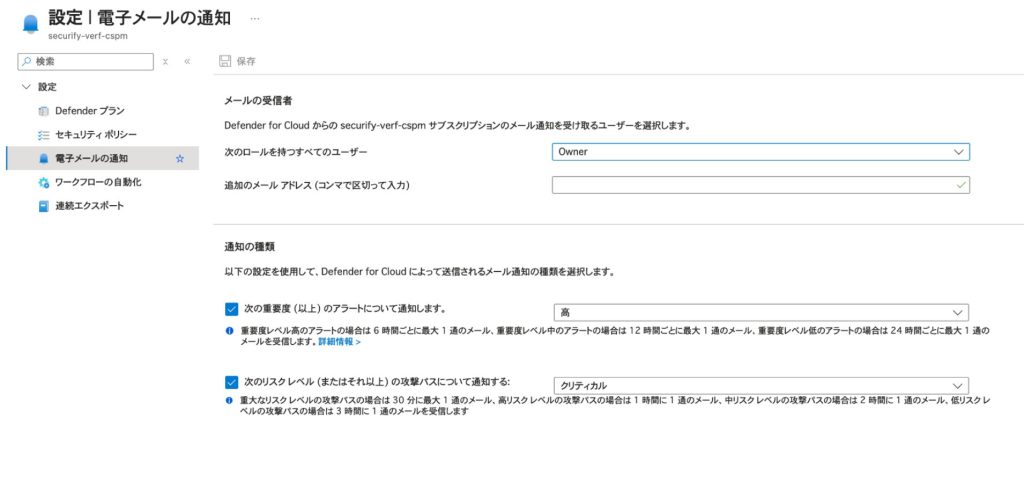Click the 連続エクスポート book icon

(x=43, y=206)
